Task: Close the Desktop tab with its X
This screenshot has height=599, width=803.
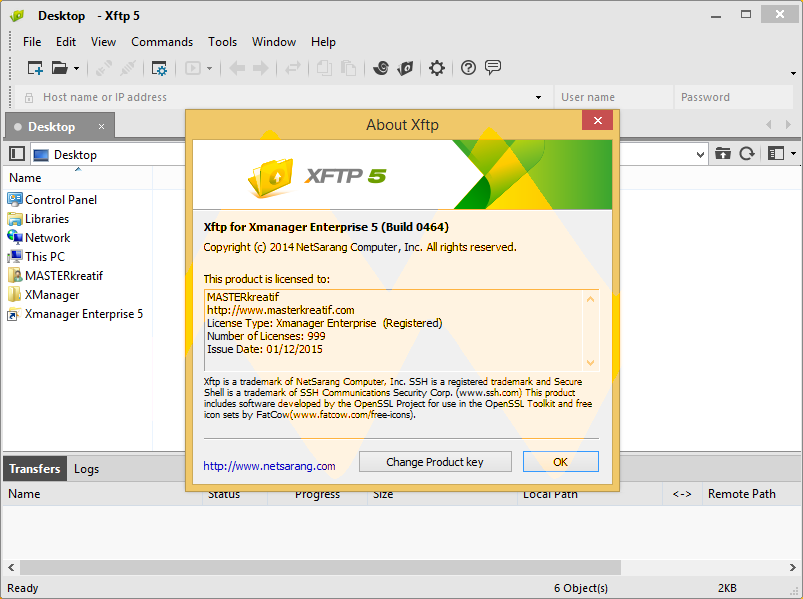Action: 101,126
